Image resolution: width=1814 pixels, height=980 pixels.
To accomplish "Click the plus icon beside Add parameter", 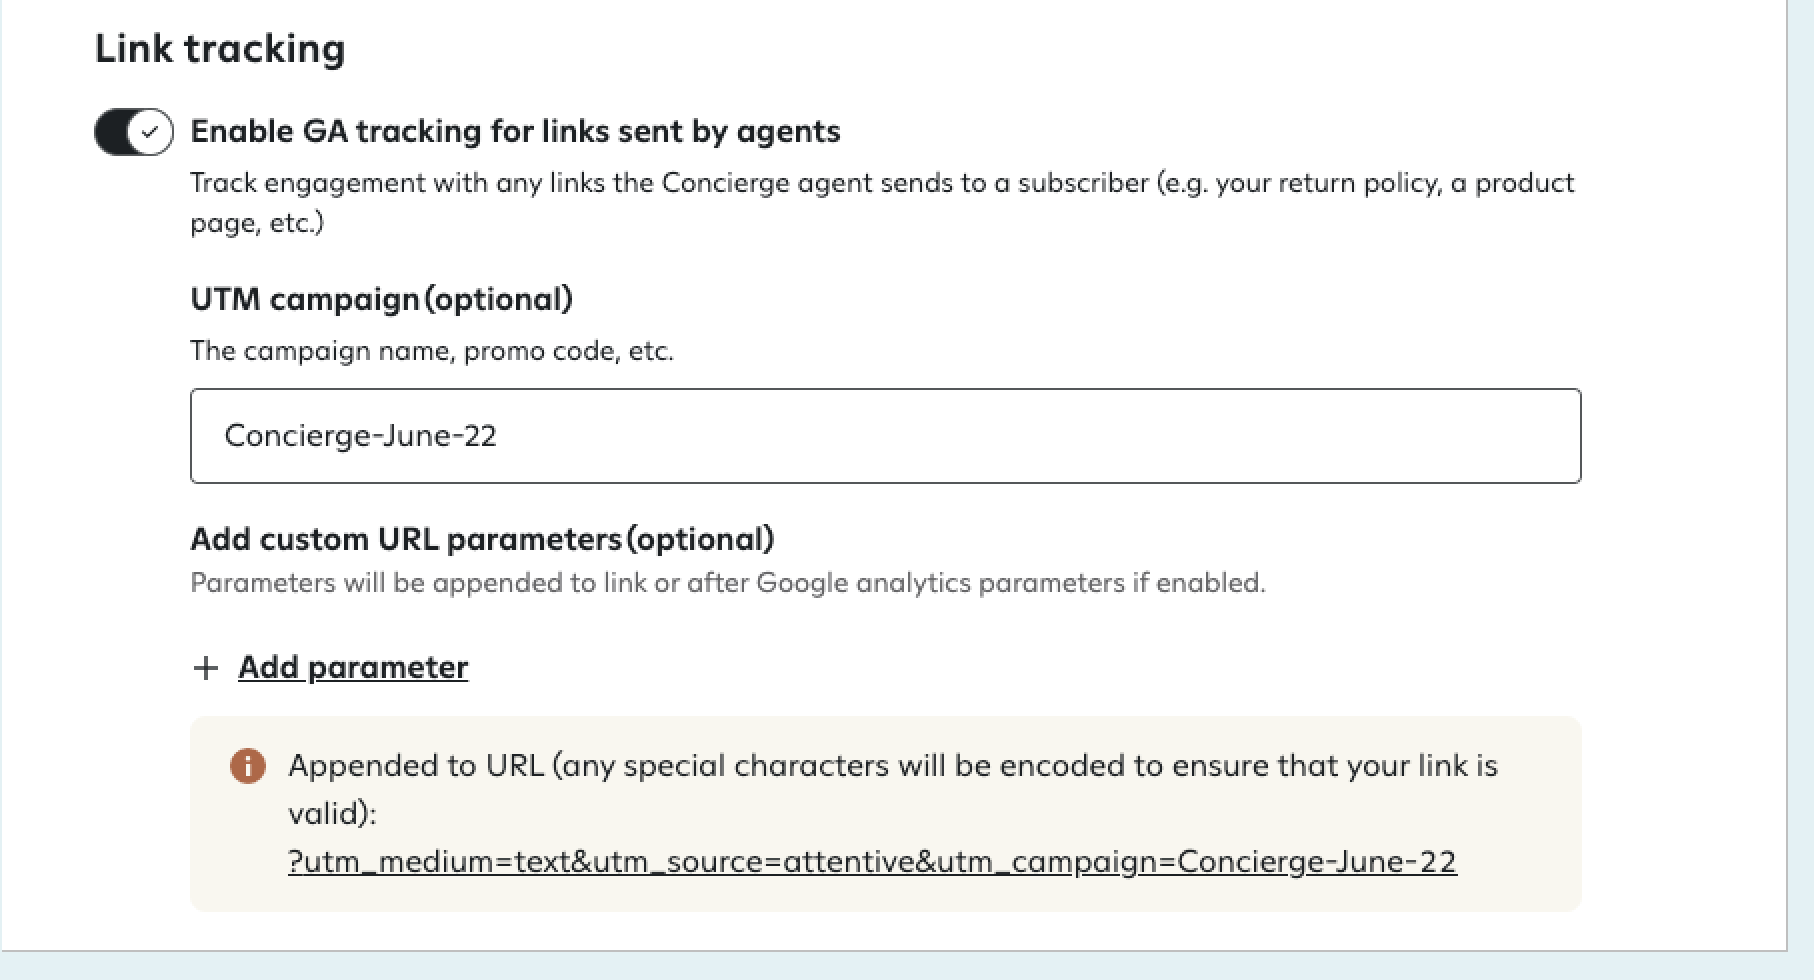I will click(206, 668).
